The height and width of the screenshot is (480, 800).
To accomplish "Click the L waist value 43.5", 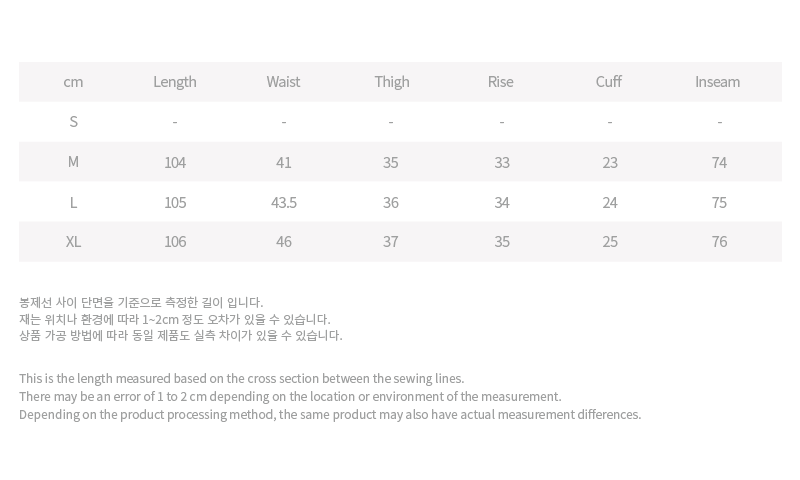I will click(x=284, y=203).
